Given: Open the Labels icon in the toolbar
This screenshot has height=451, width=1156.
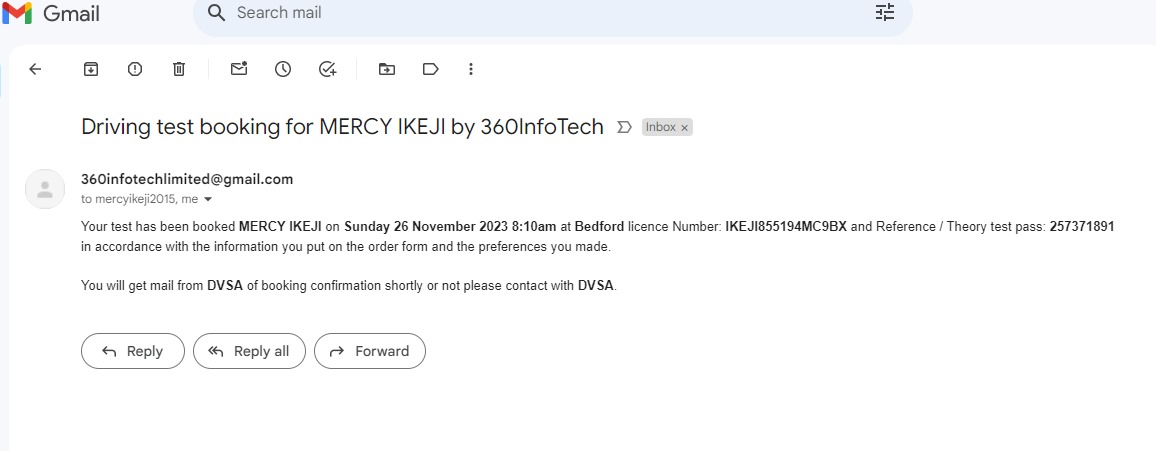Looking at the screenshot, I should point(431,69).
